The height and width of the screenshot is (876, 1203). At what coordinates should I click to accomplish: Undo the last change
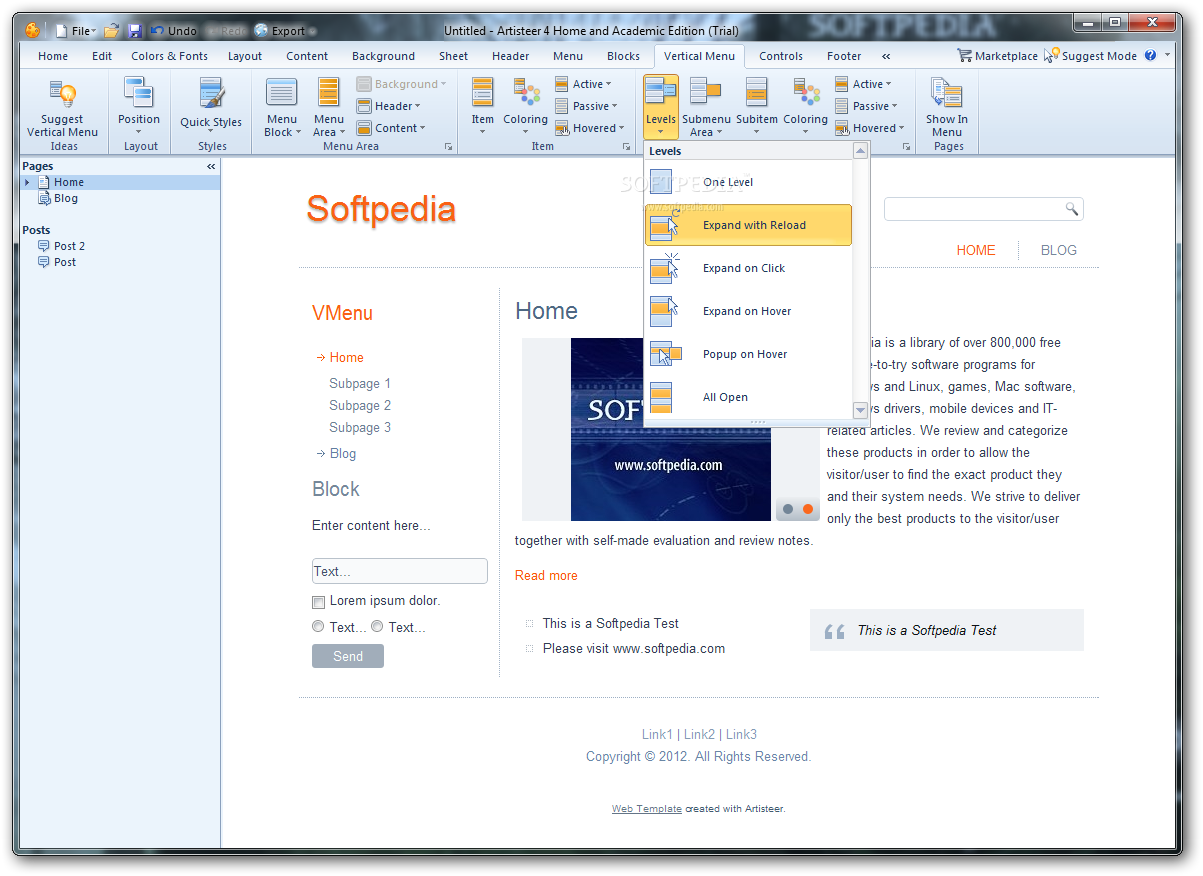coord(174,31)
